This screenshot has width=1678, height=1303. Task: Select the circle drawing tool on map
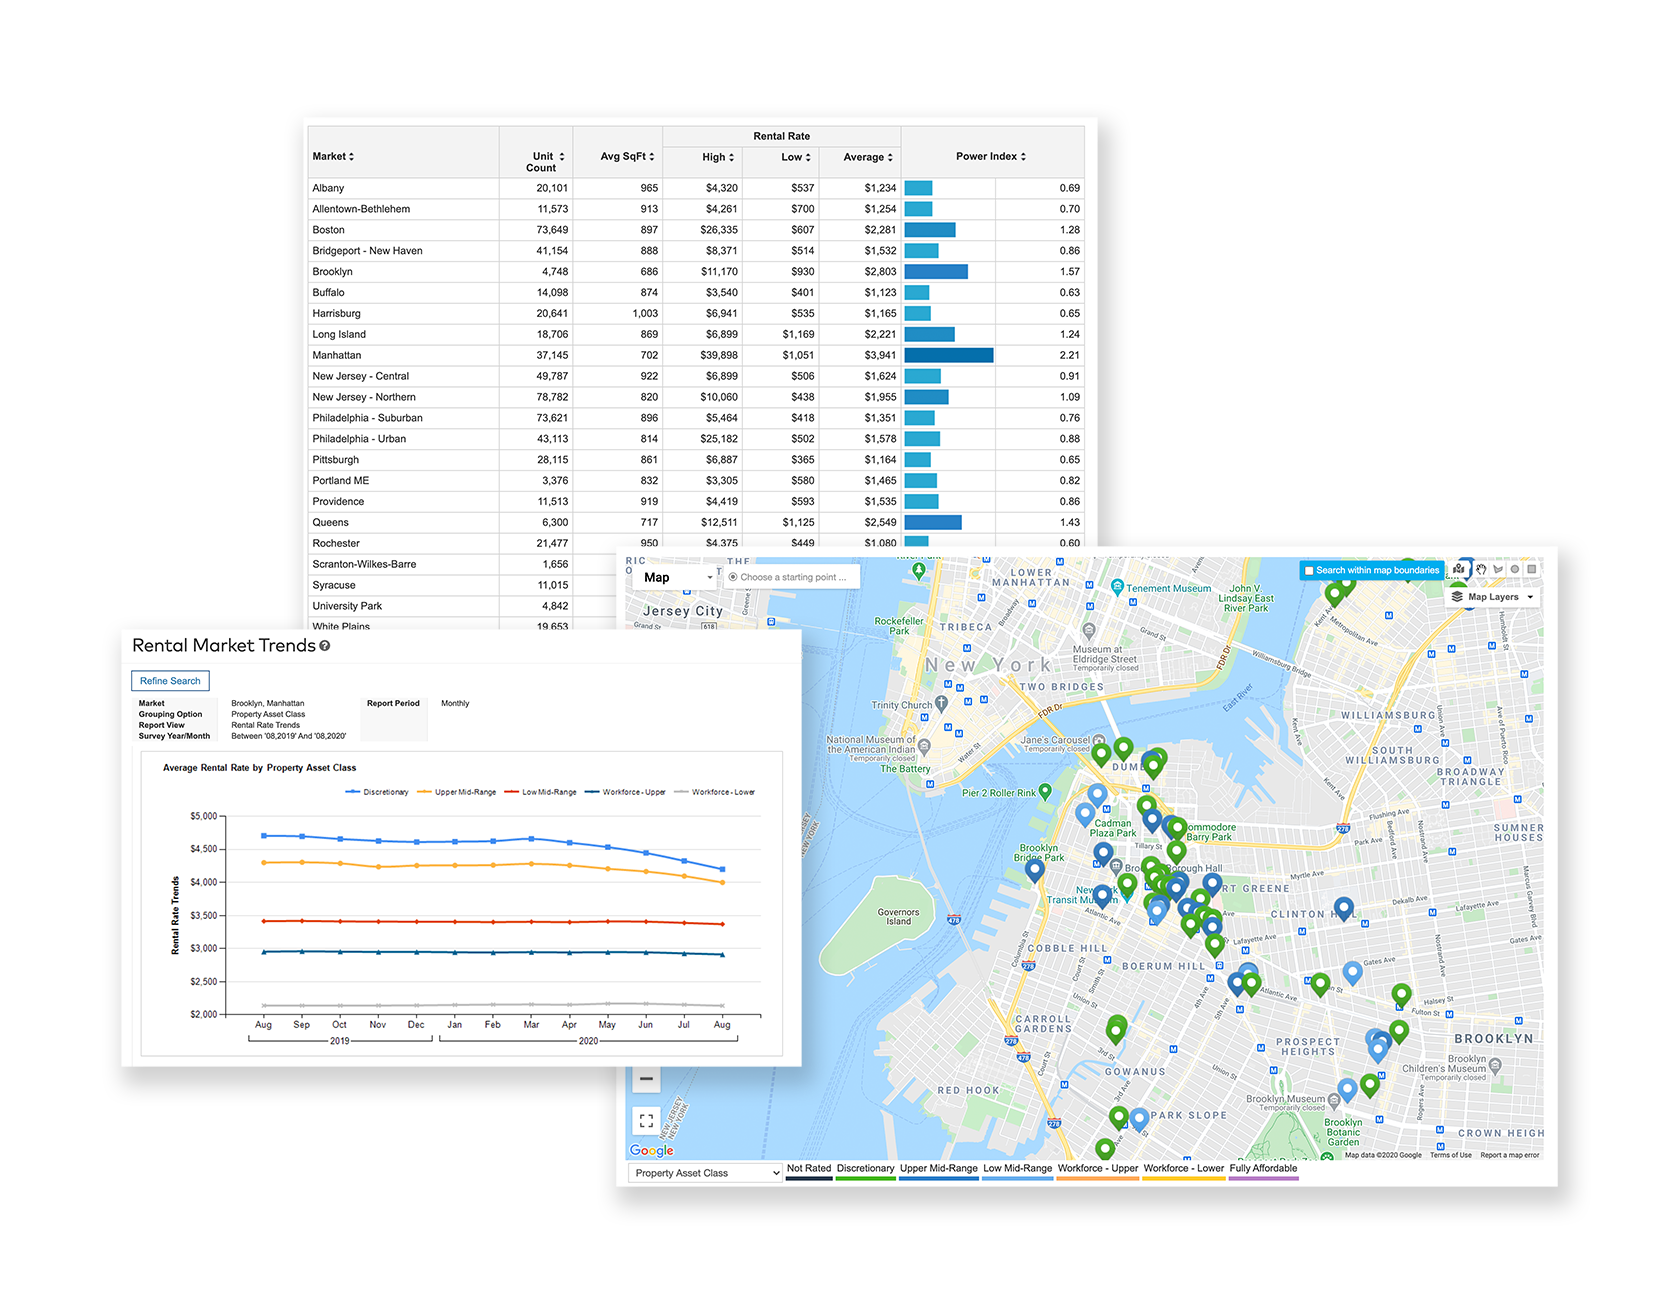tap(1515, 570)
